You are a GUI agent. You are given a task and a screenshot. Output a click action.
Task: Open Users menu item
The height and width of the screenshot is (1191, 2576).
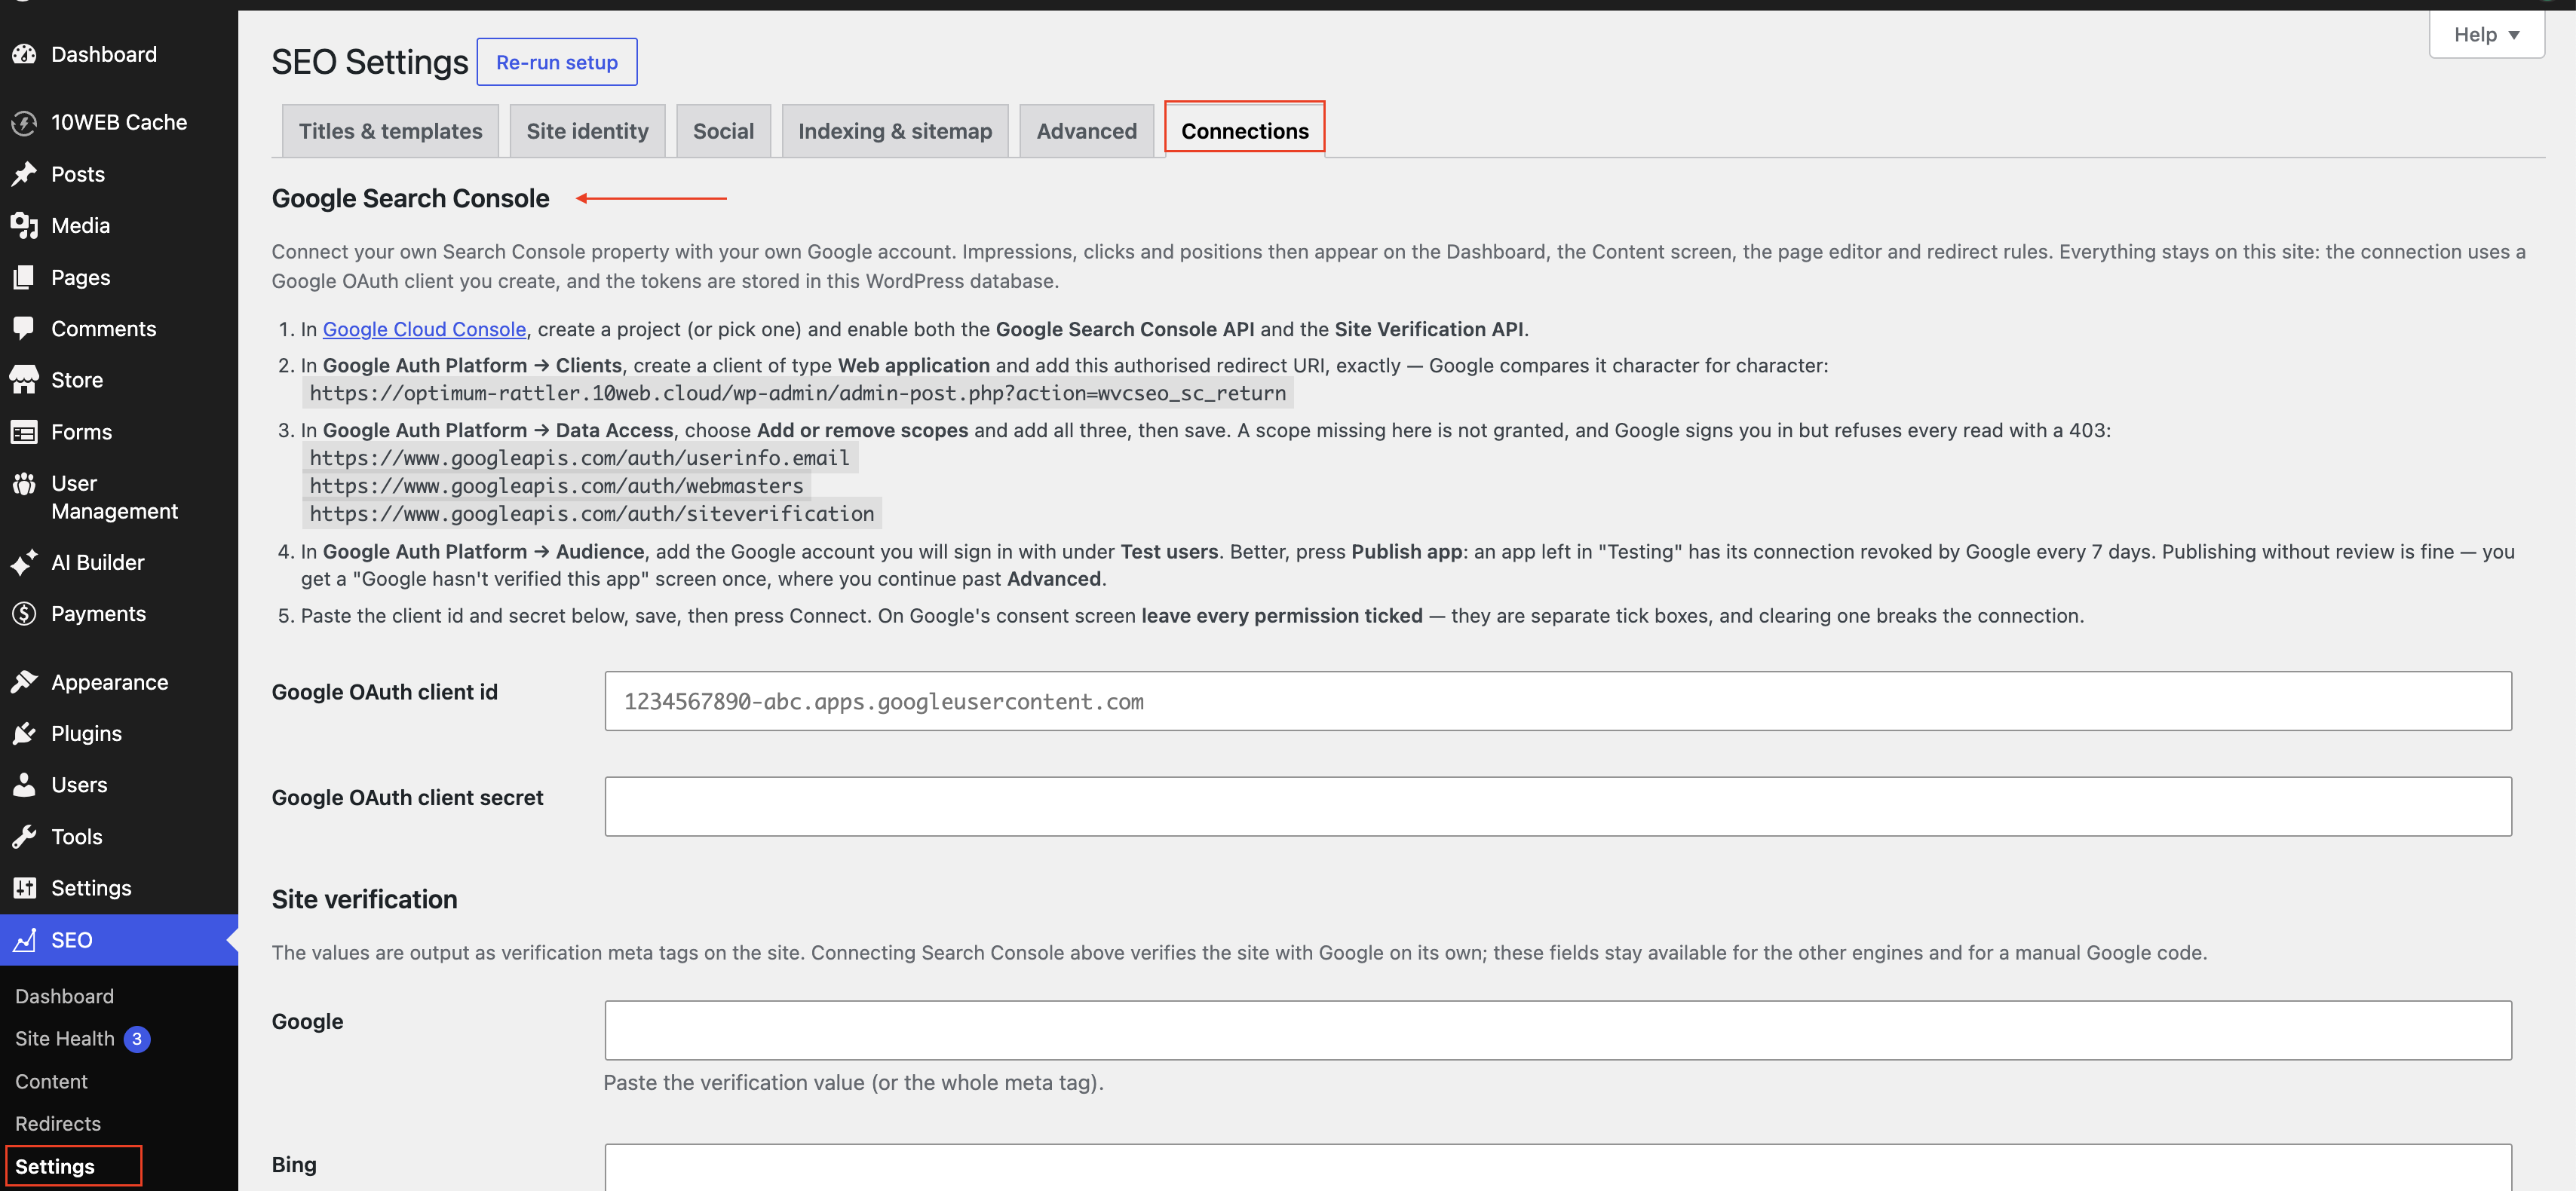pos(79,785)
